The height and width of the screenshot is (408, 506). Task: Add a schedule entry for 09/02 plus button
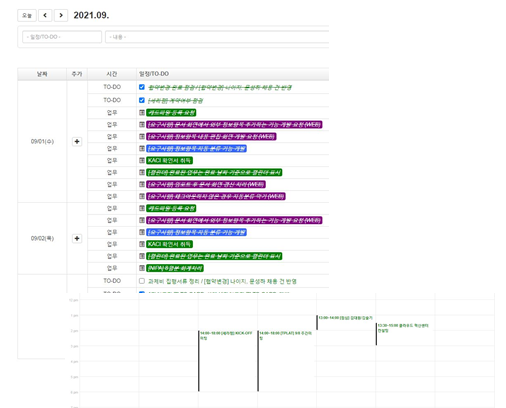pos(77,238)
